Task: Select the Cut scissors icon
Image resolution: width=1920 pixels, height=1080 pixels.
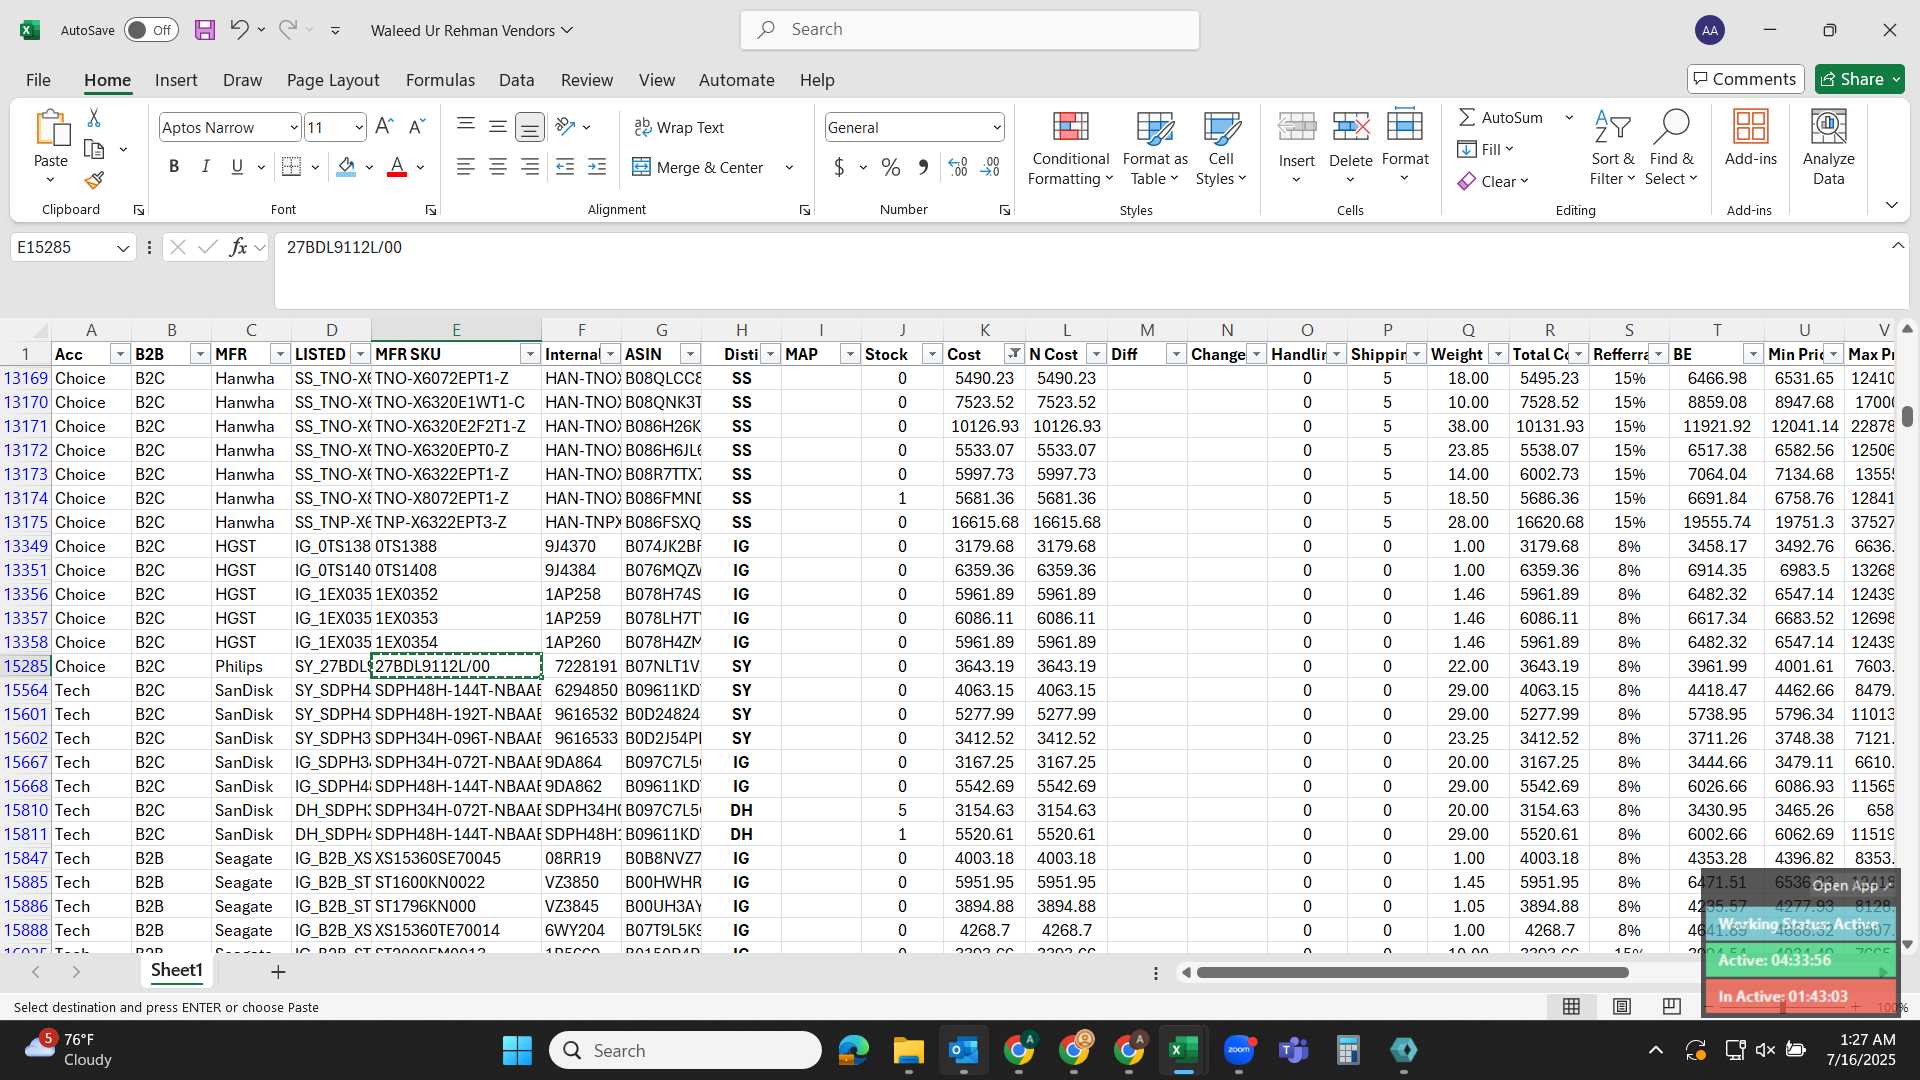Action: click(94, 118)
